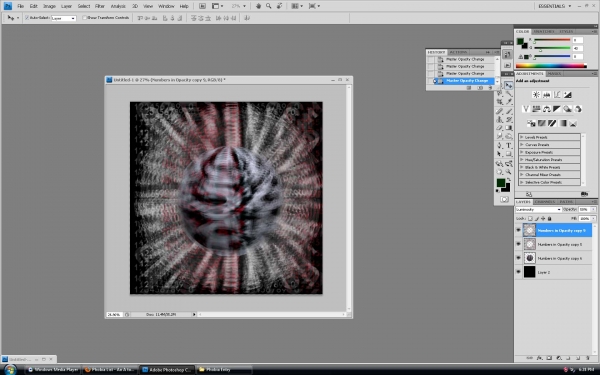The height and width of the screenshot is (375, 600).
Task: Launch Bridge from the application bar
Action: (x=202, y=6)
